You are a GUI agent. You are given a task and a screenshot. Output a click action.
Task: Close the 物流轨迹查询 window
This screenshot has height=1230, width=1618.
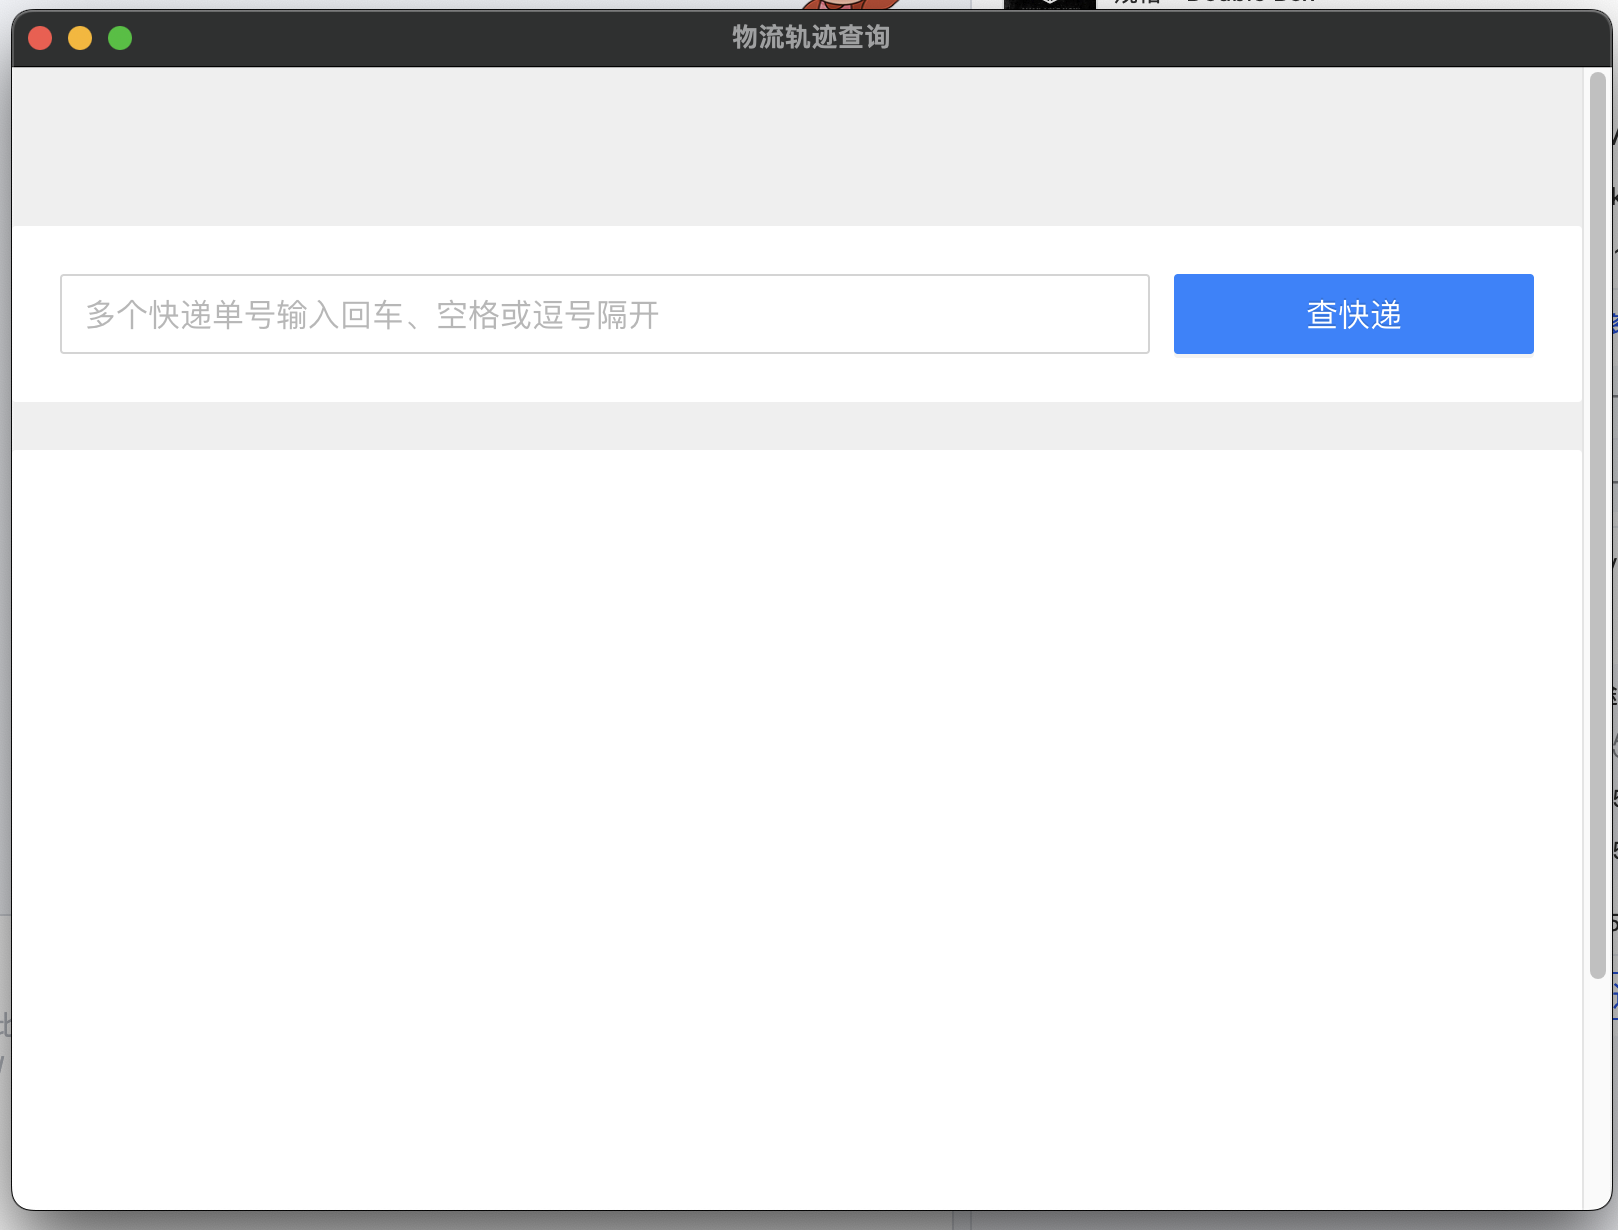click(40, 38)
